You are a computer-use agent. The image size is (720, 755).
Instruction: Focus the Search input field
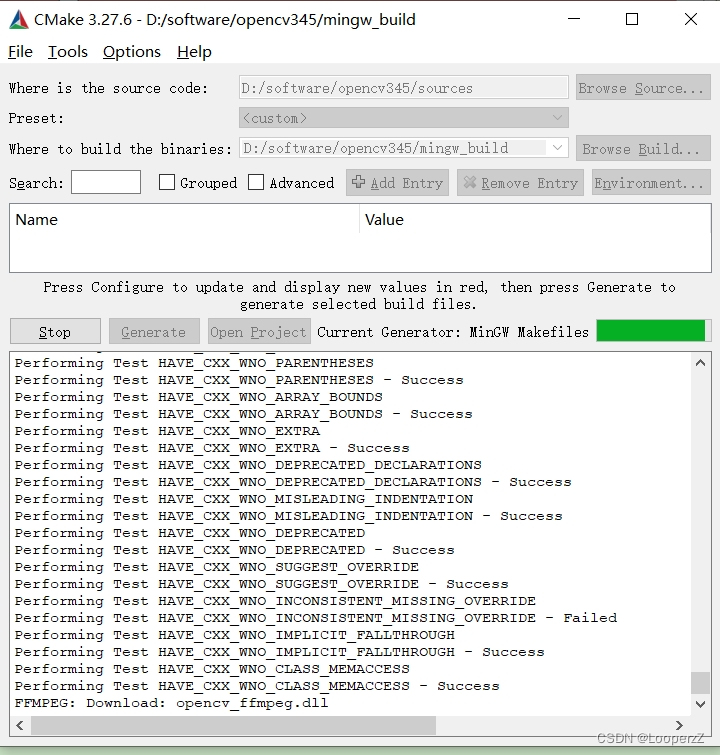[x=106, y=182]
